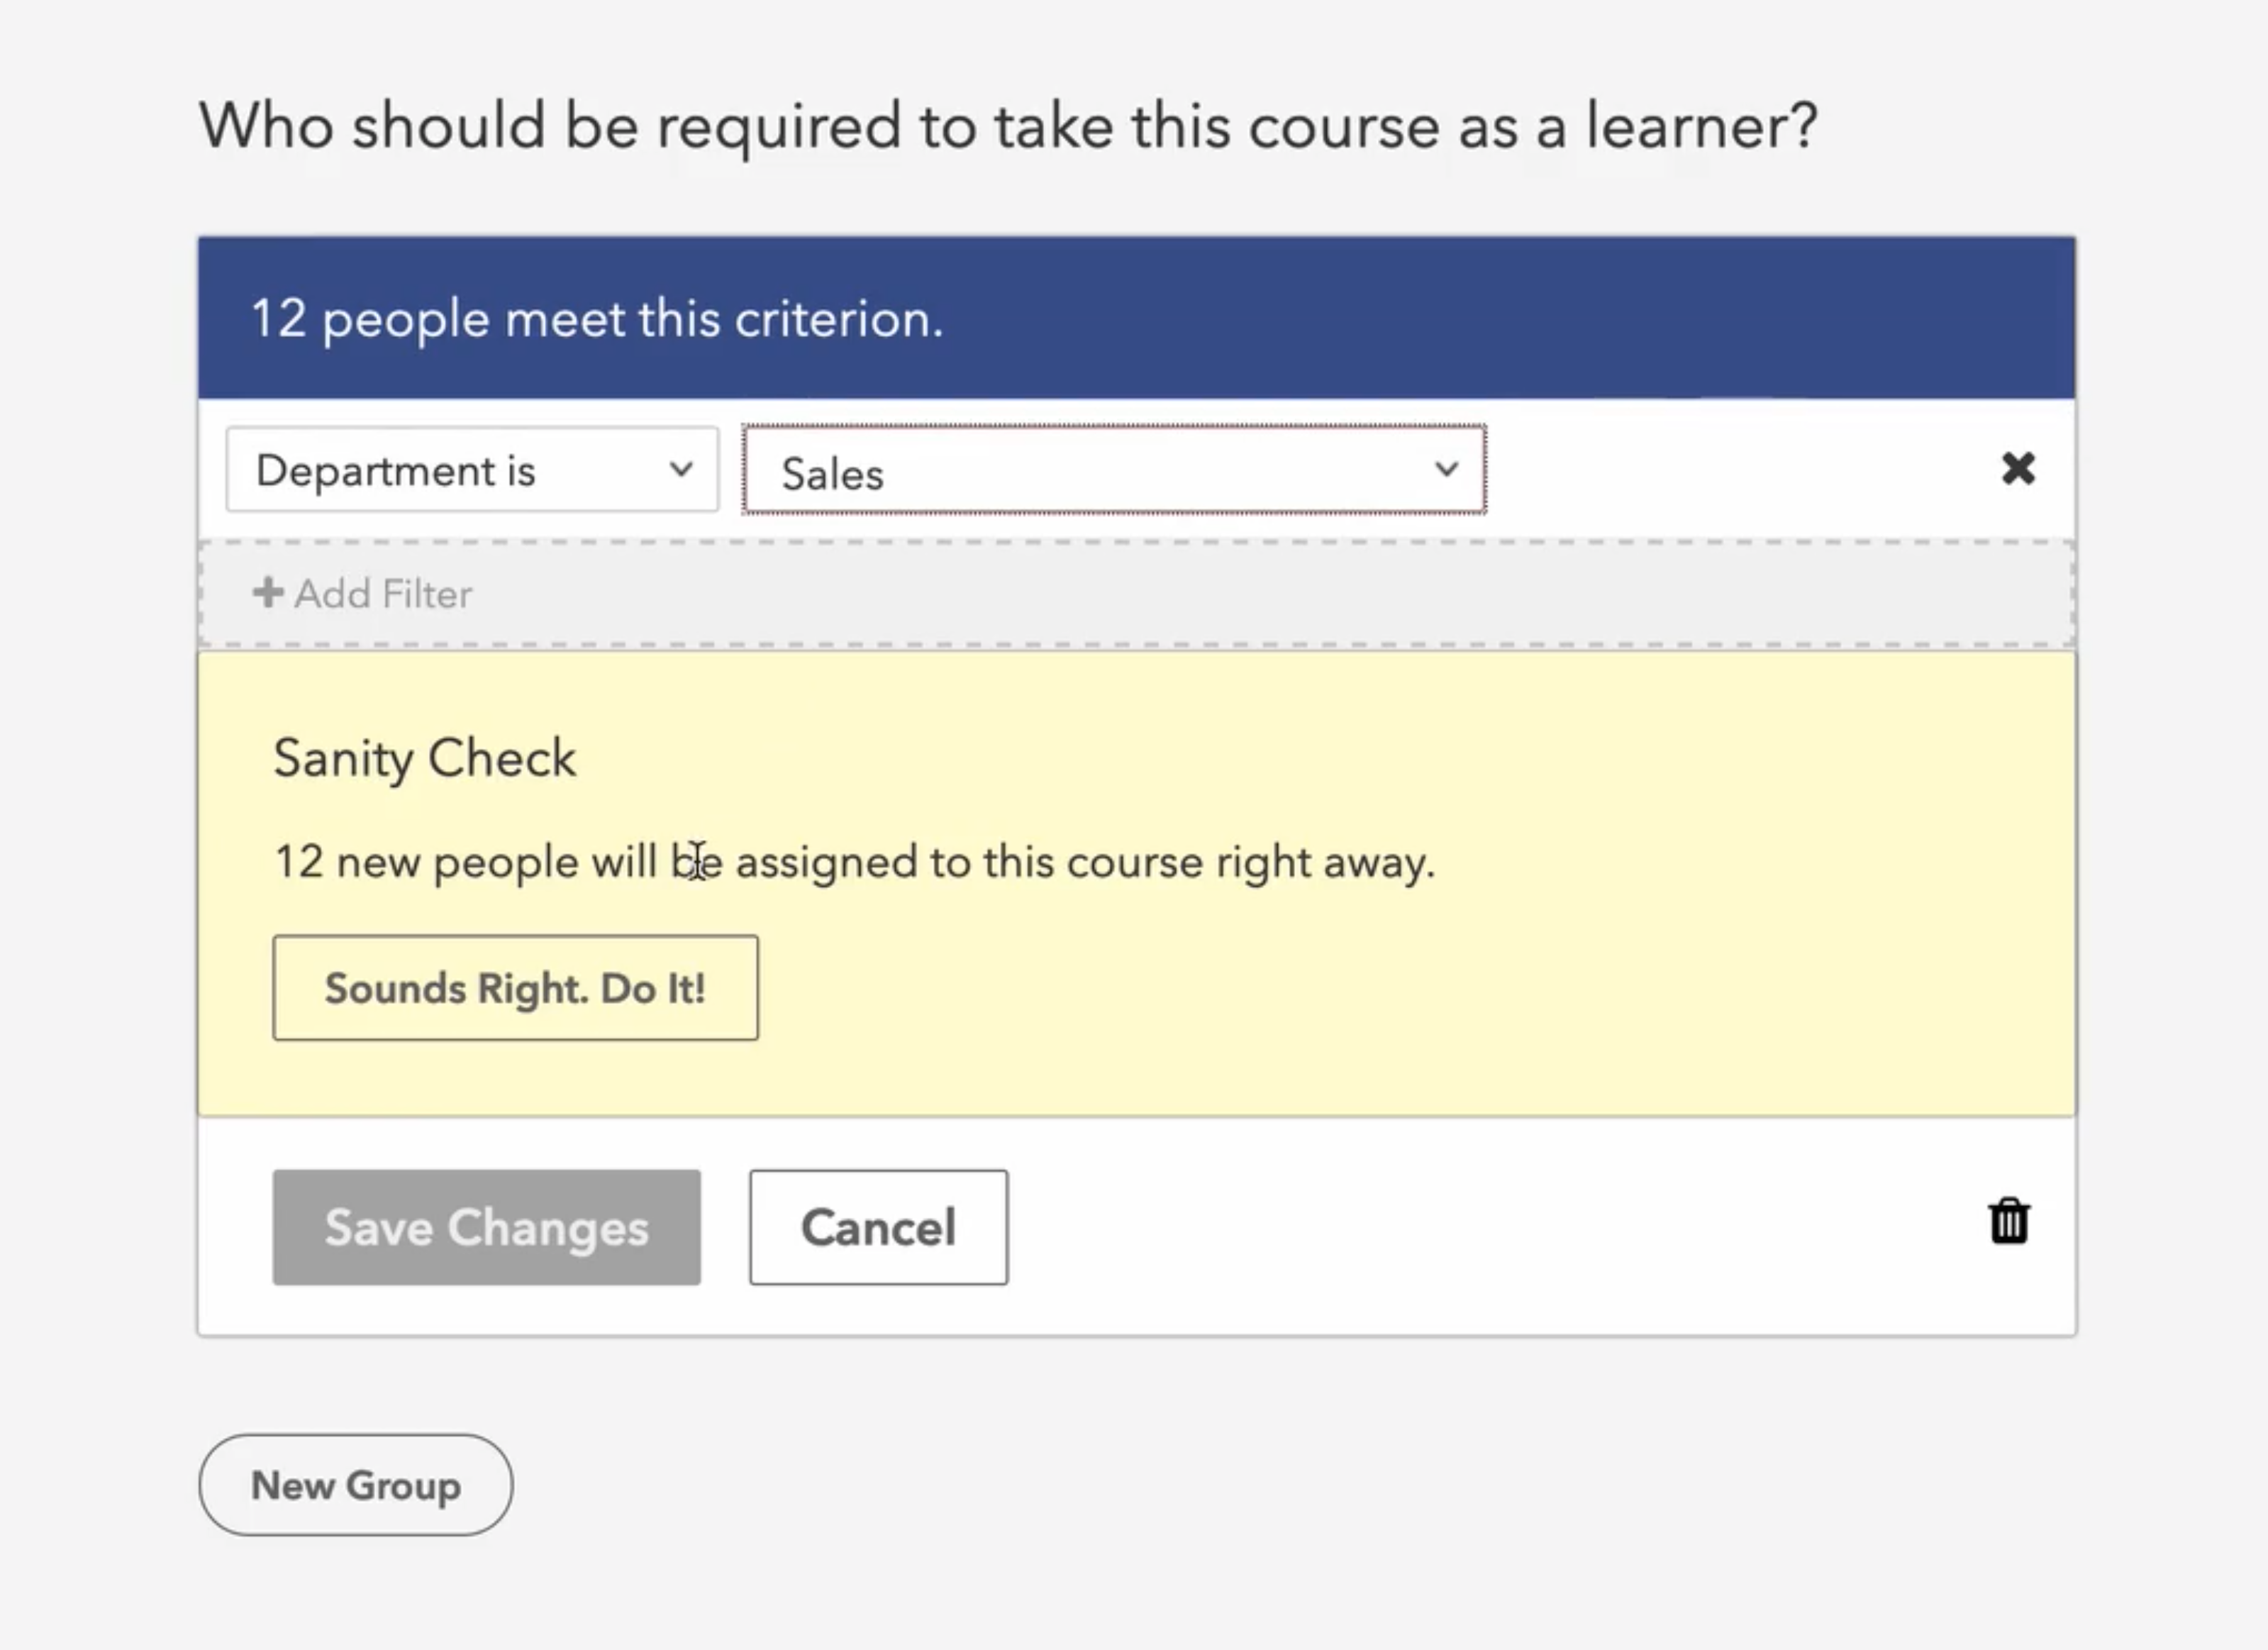This screenshot has width=2268, height=1650.
Task: Click the blue "12 people meet this criterion" banner
Action: [x=1136, y=318]
